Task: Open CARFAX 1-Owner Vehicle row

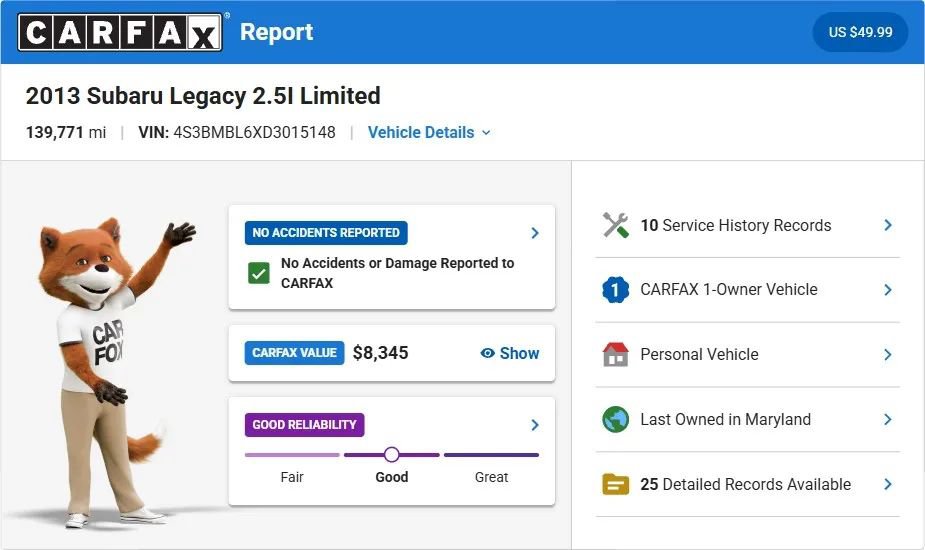Action: tap(747, 290)
